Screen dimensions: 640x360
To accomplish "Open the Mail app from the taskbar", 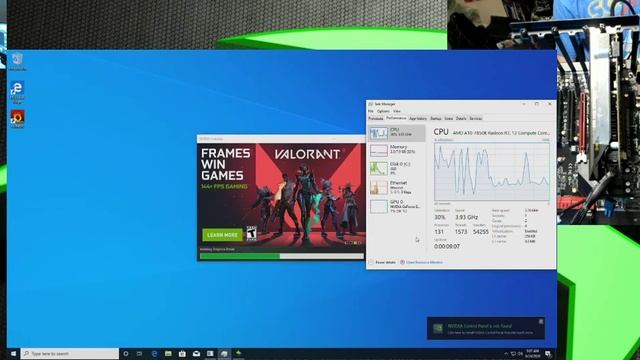I will pos(196,353).
